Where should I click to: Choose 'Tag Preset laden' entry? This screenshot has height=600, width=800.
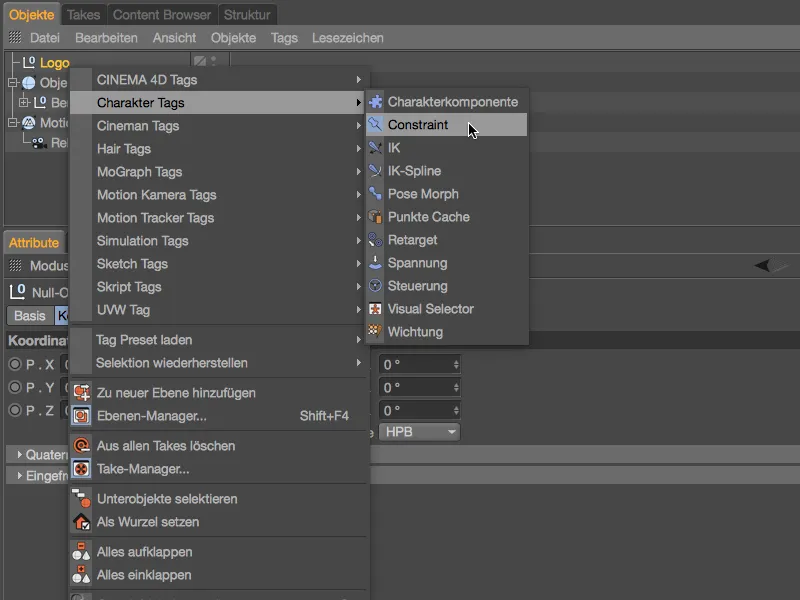(x=218, y=339)
